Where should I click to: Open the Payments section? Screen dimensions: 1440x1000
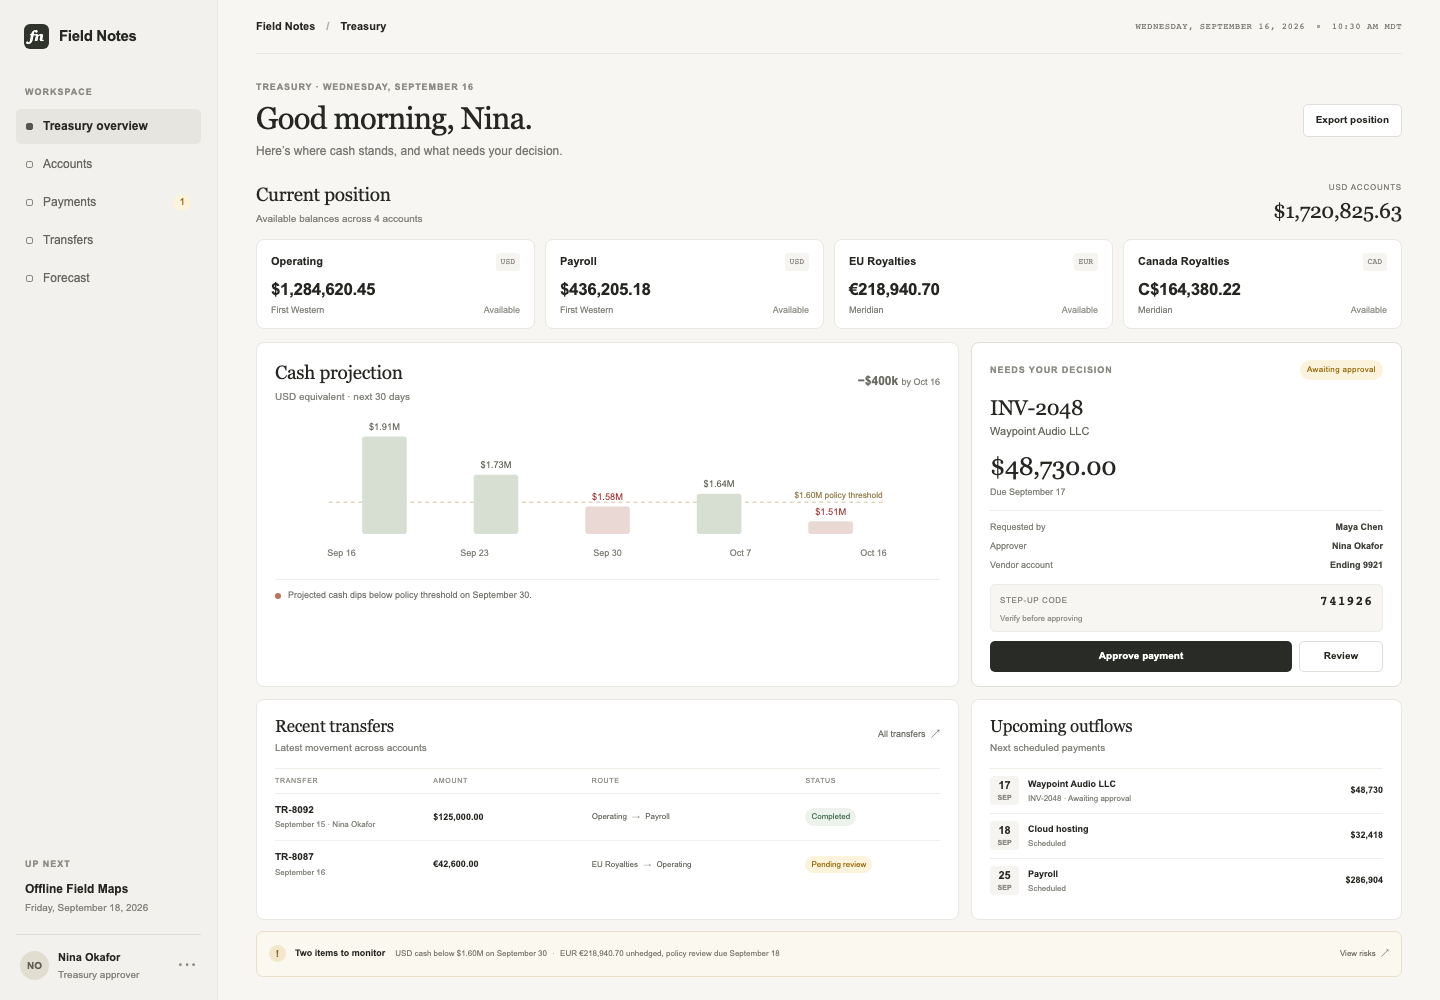(x=108, y=202)
